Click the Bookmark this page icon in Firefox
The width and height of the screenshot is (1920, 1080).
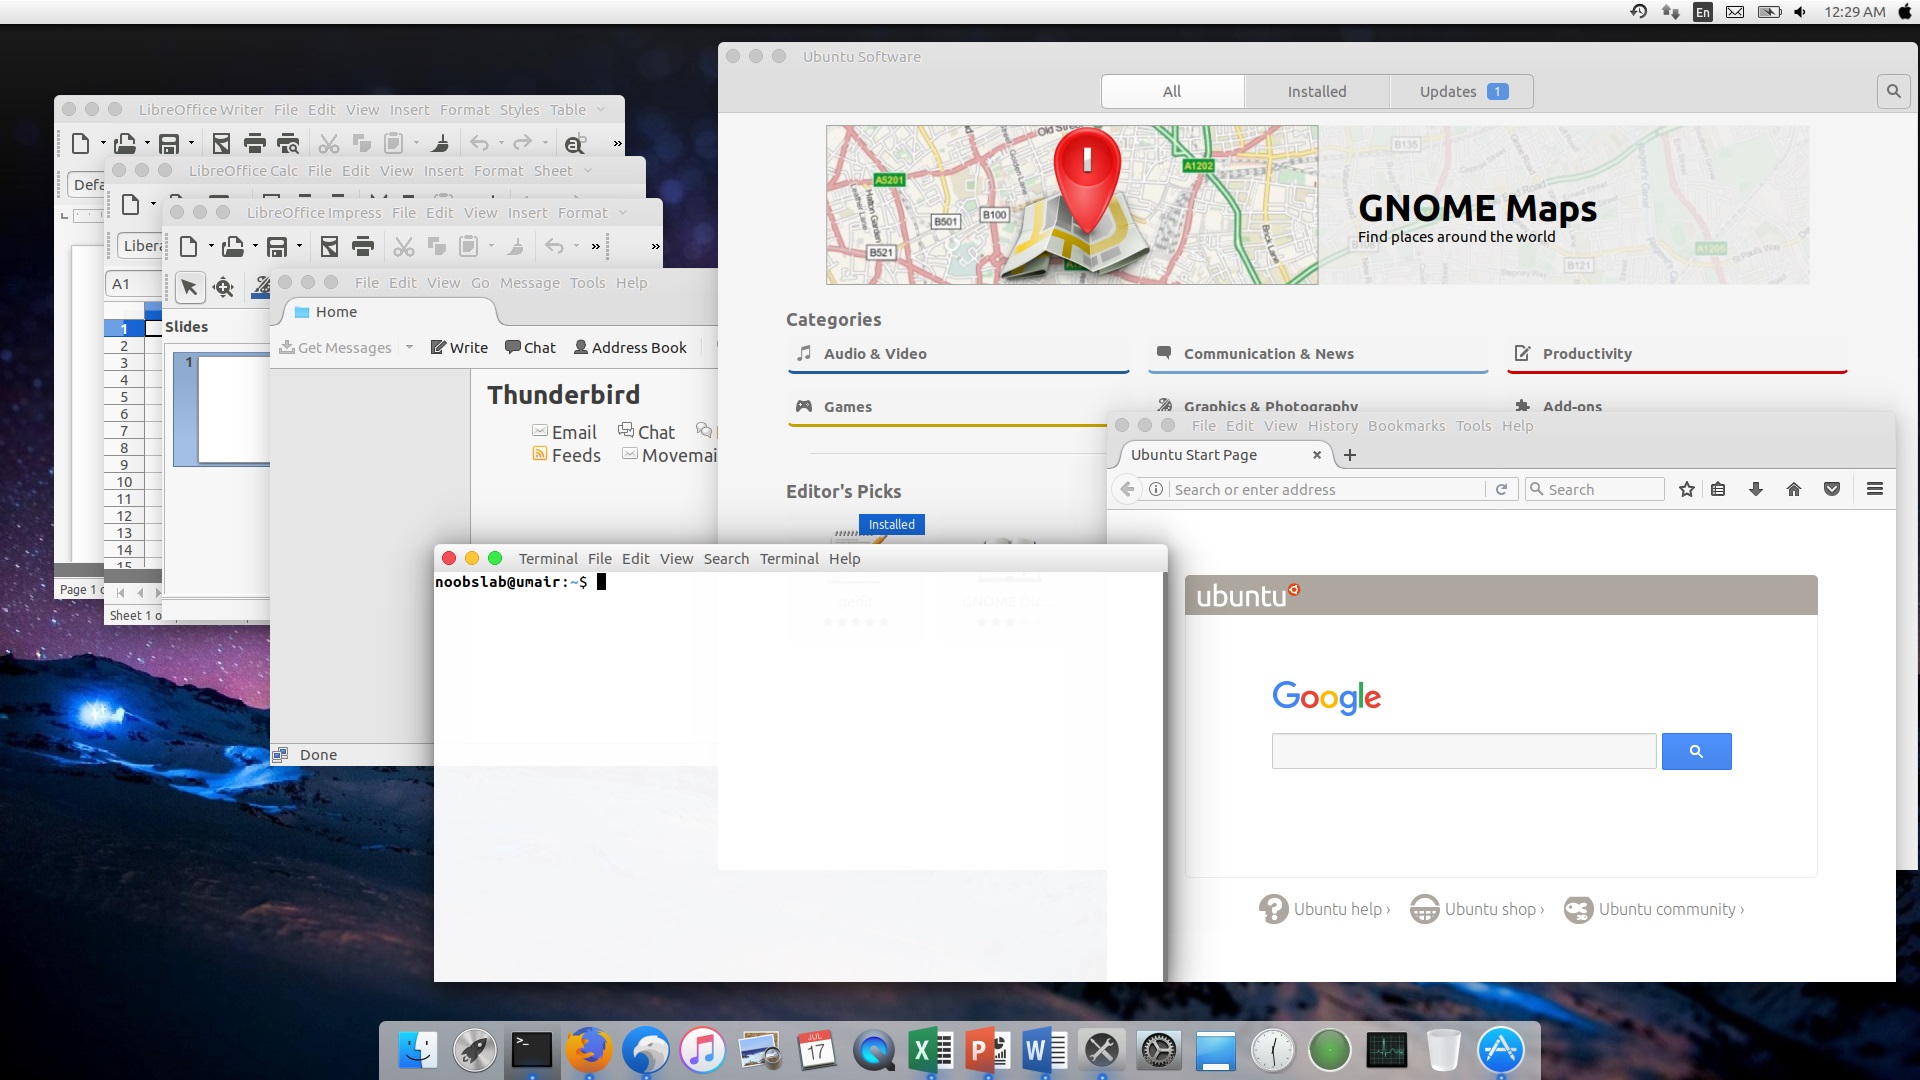click(x=1685, y=489)
